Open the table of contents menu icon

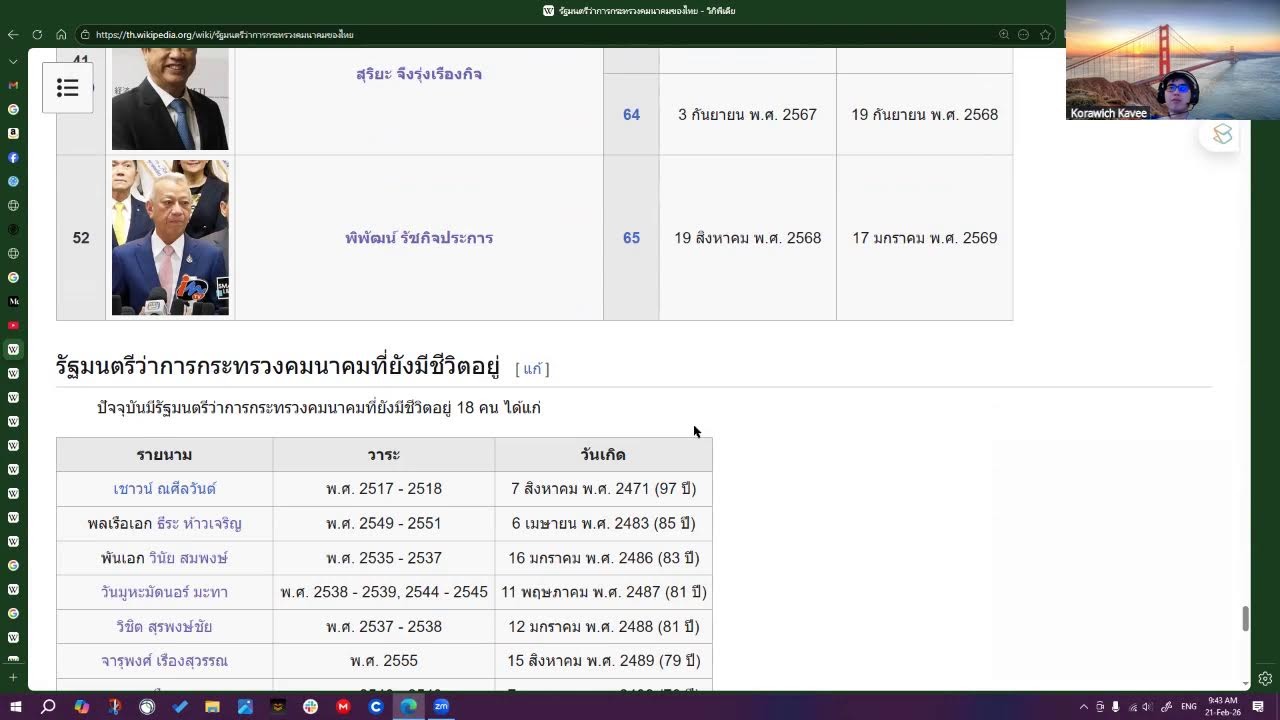coord(68,88)
